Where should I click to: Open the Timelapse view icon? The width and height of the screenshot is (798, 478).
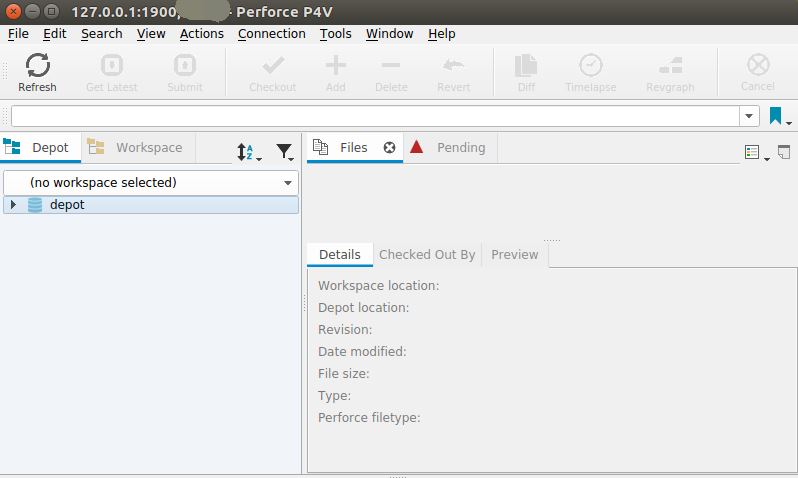(591, 65)
